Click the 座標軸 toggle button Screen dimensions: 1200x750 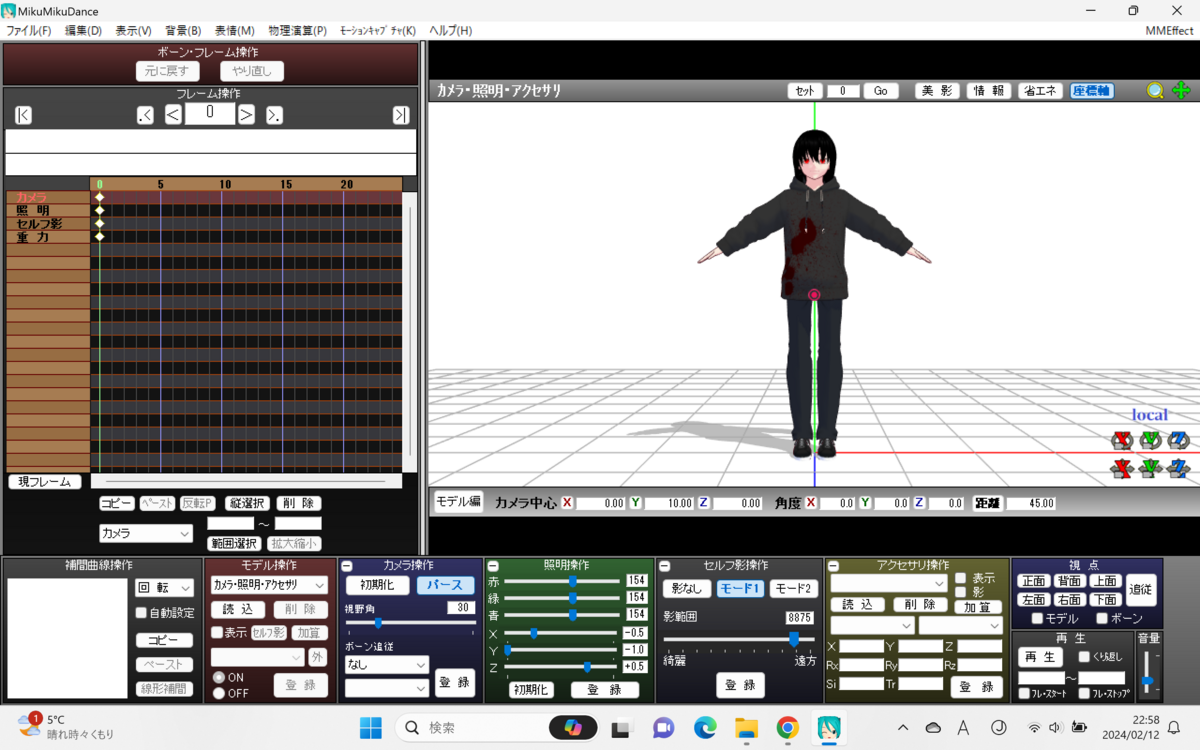(x=1092, y=91)
